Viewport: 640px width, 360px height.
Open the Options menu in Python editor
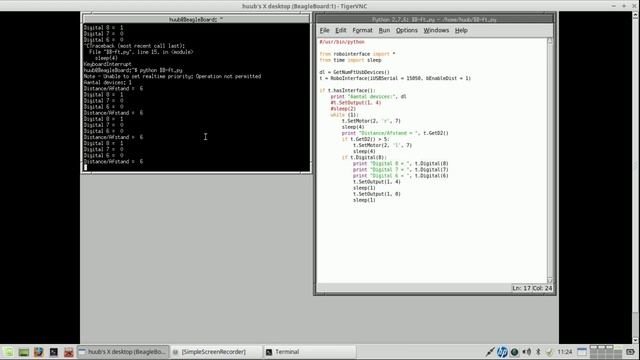(x=407, y=30)
